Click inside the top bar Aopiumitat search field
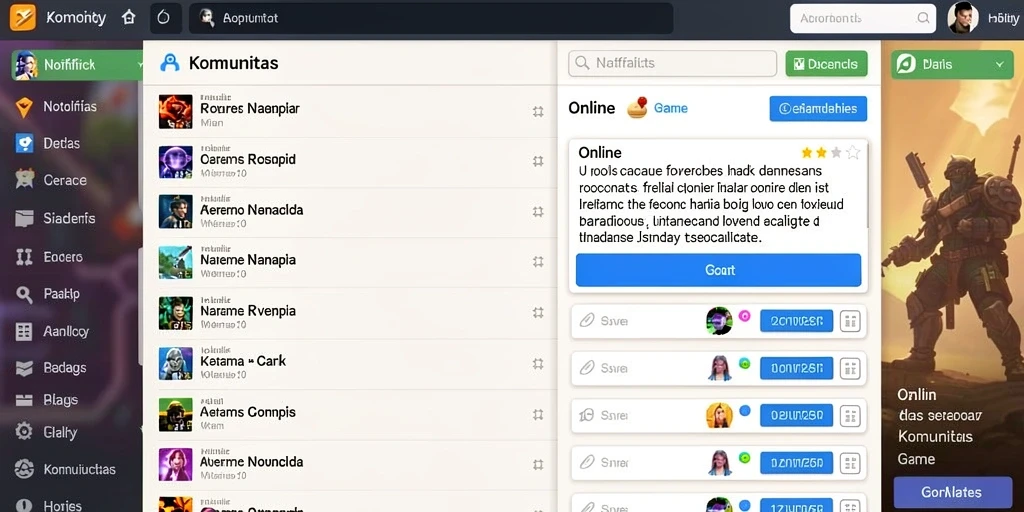Image resolution: width=1024 pixels, height=512 pixels. point(431,18)
